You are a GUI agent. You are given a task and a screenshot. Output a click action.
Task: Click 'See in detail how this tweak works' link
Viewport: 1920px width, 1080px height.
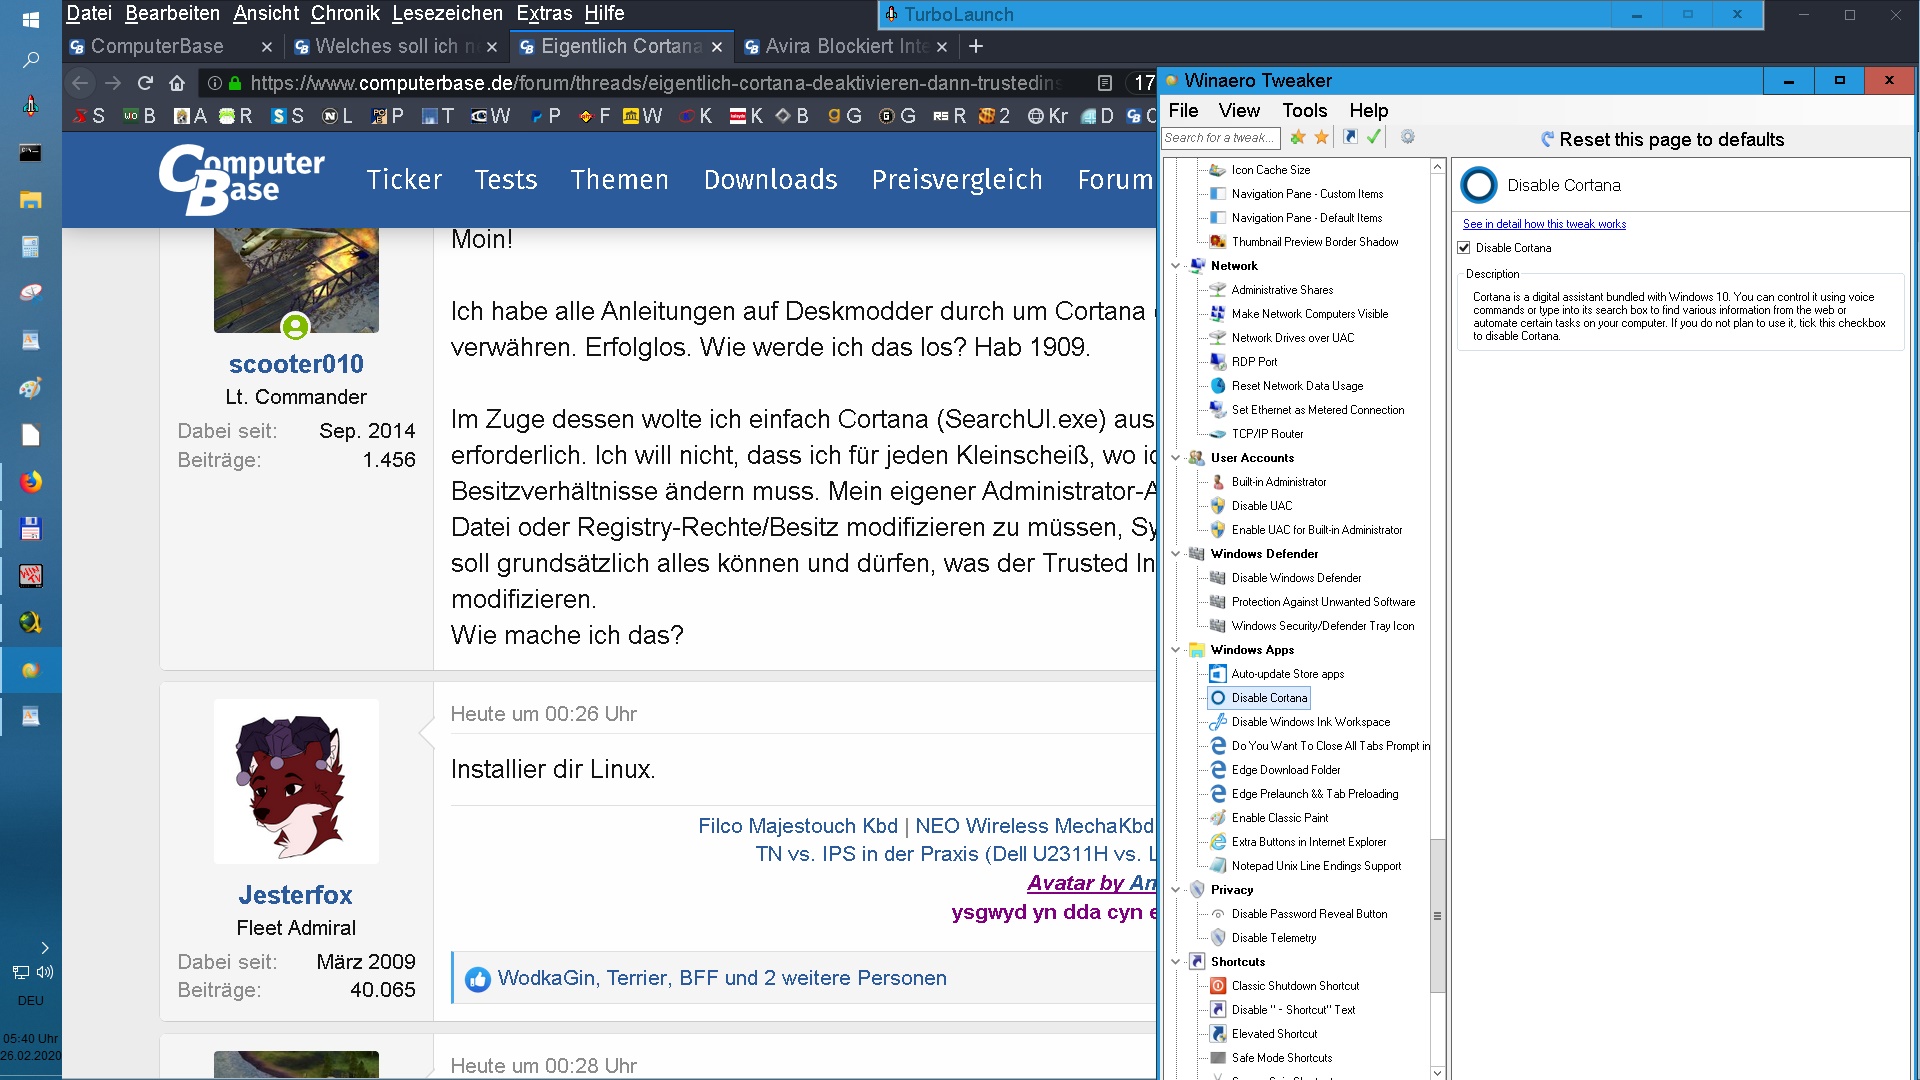[1544, 224]
